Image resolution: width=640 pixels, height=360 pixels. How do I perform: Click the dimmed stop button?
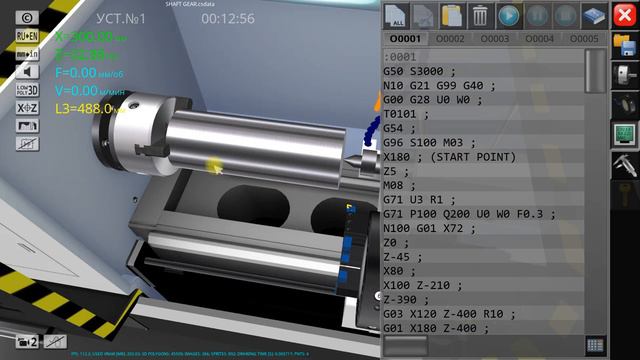tap(565, 16)
